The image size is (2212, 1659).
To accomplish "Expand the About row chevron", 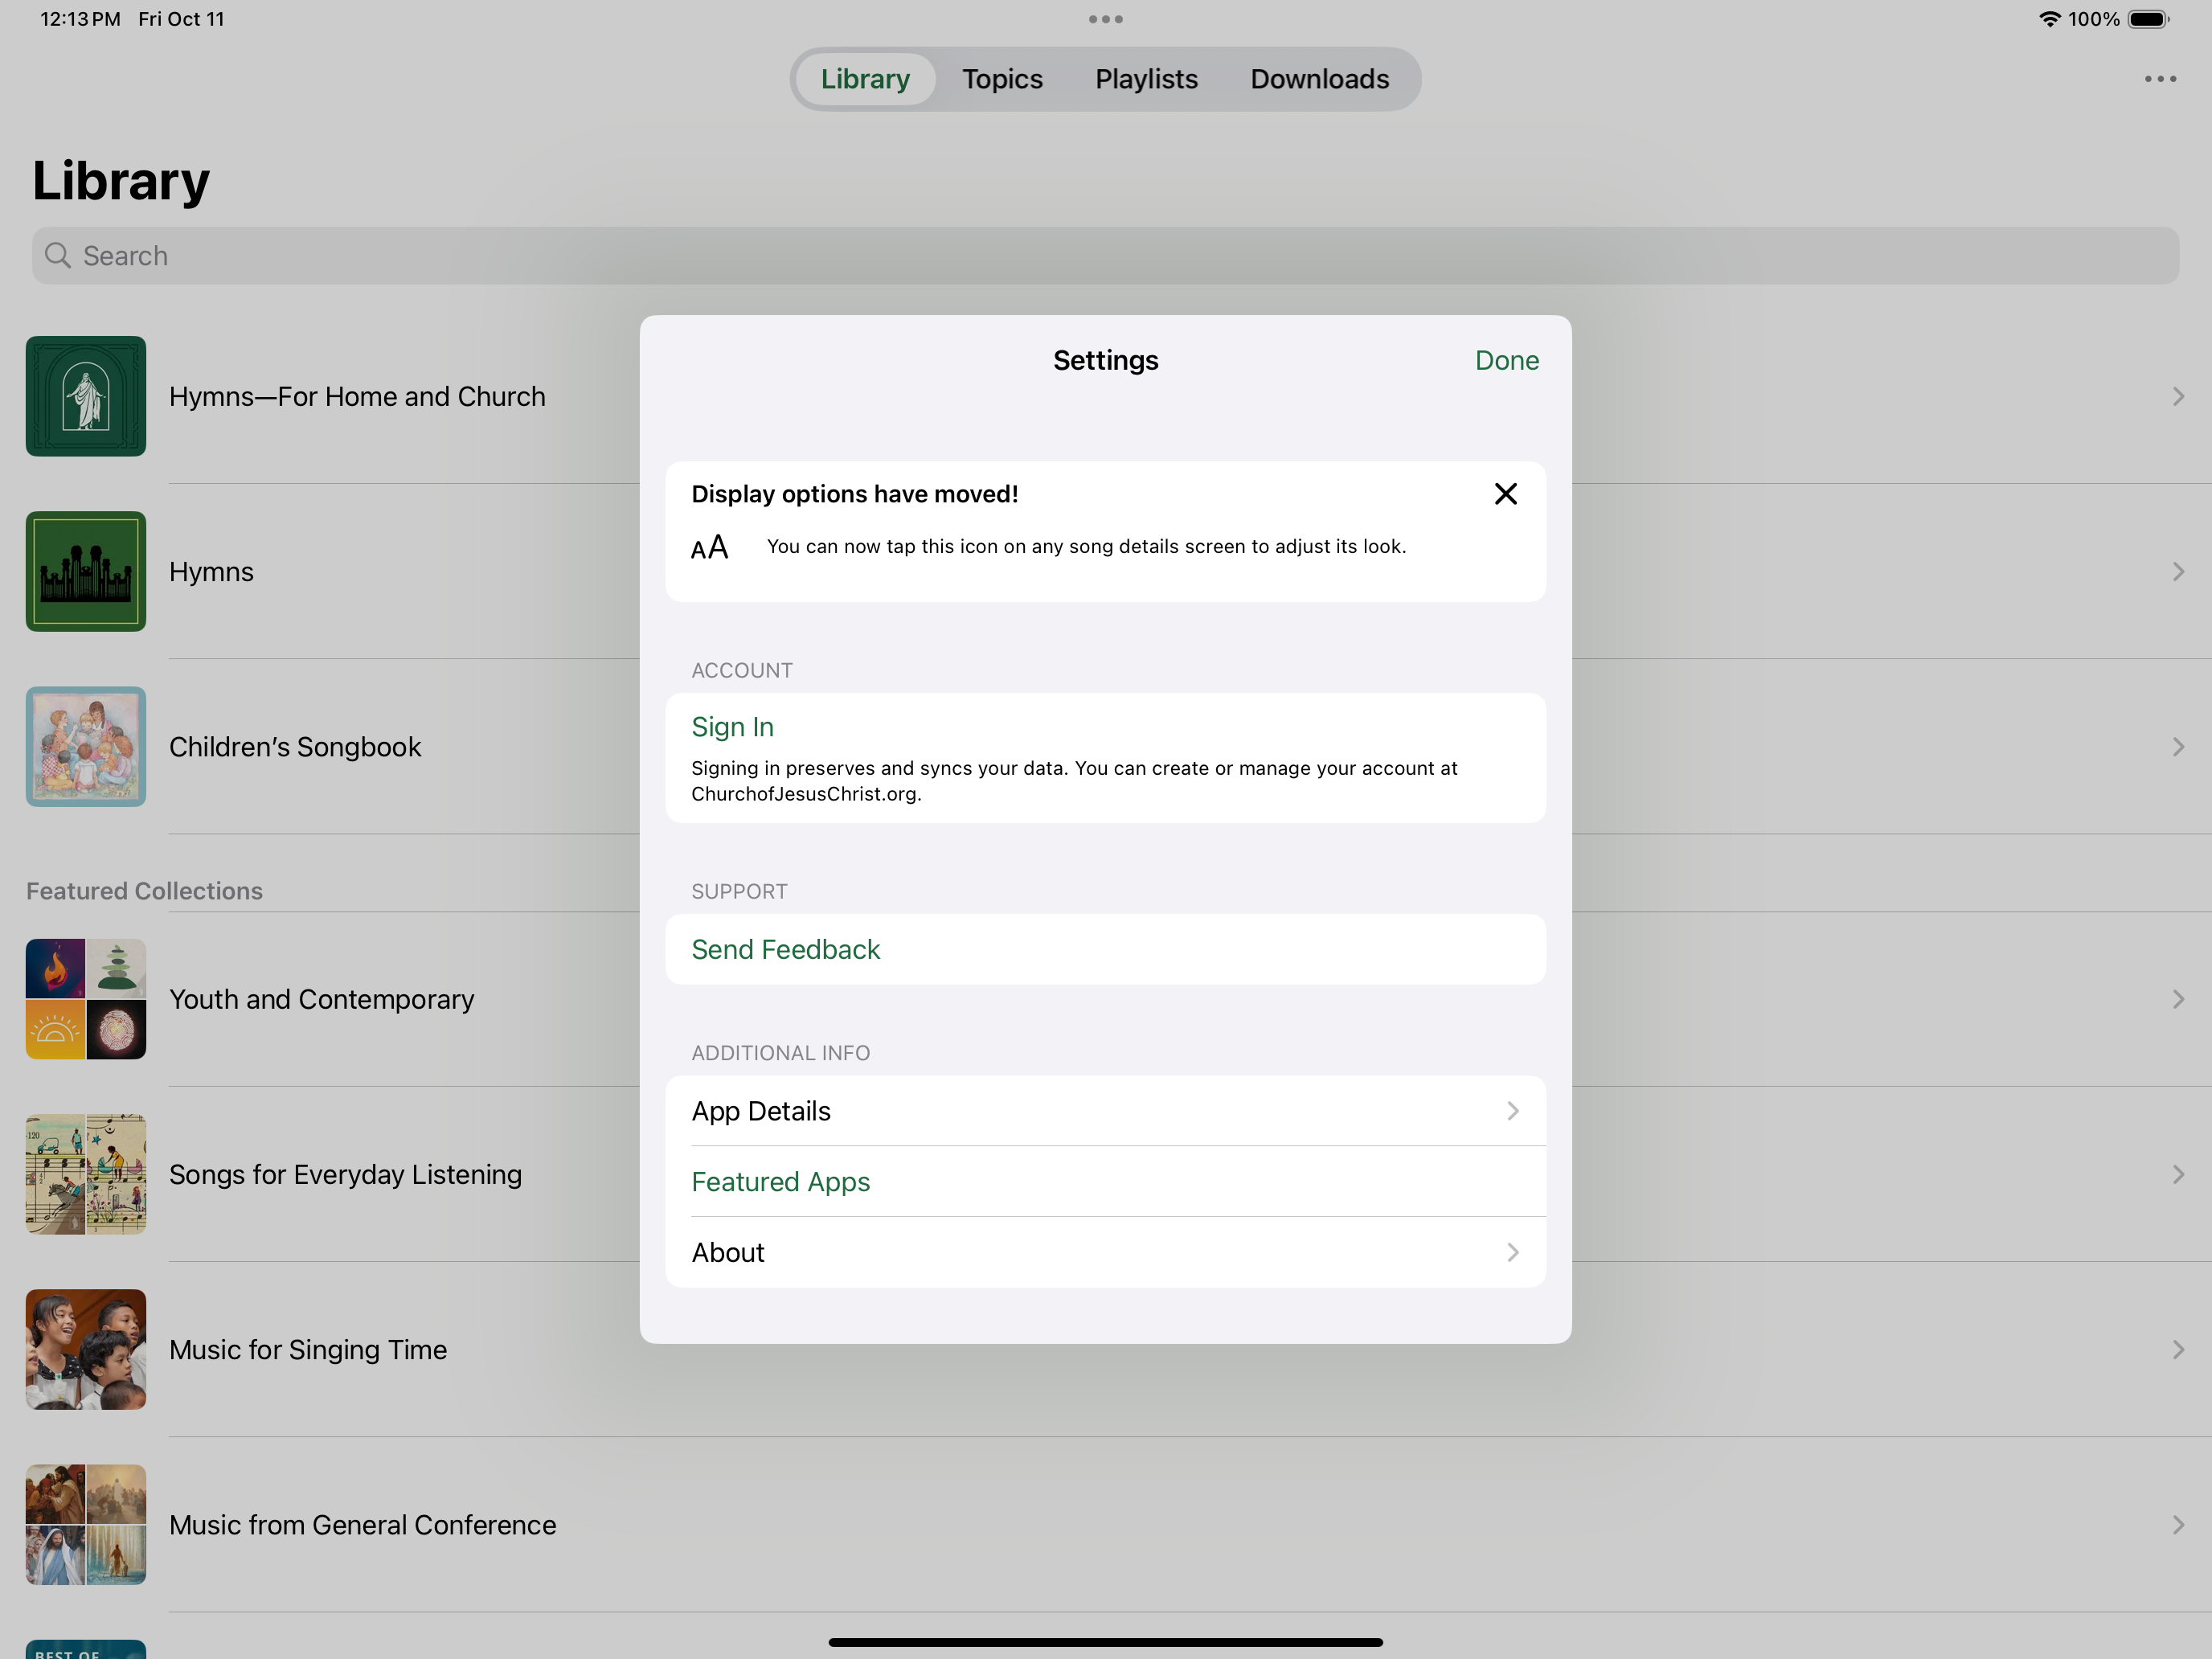I will pos(1512,1252).
